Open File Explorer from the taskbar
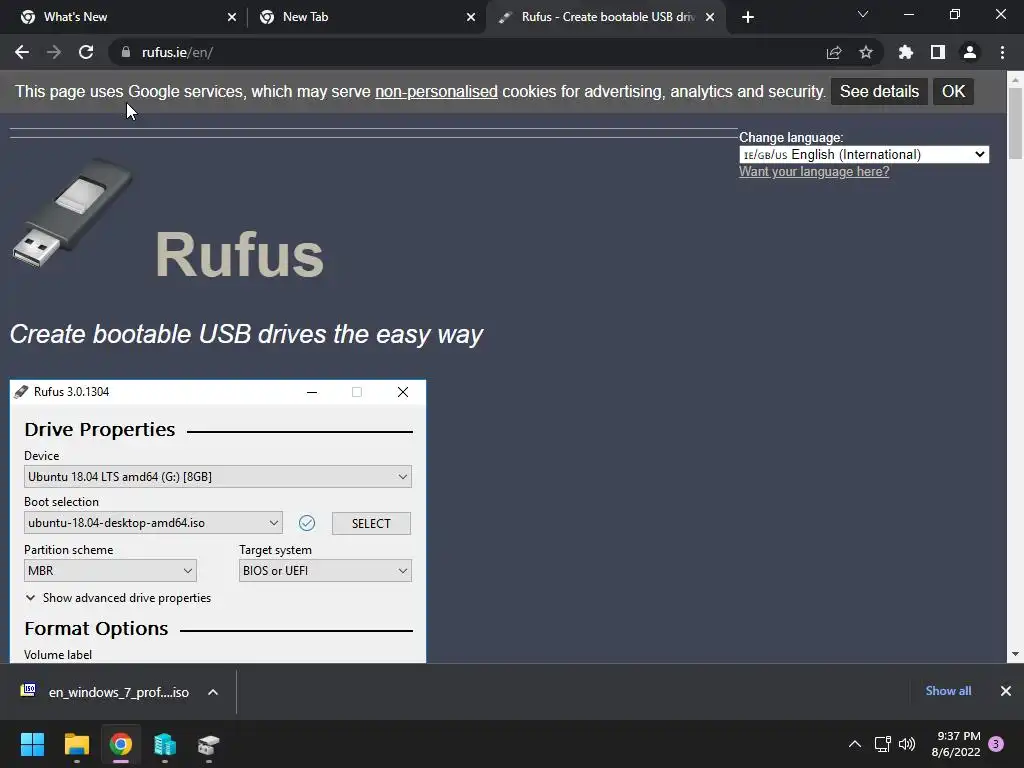The height and width of the screenshot is (768, 1024). (x=76, y=744)
